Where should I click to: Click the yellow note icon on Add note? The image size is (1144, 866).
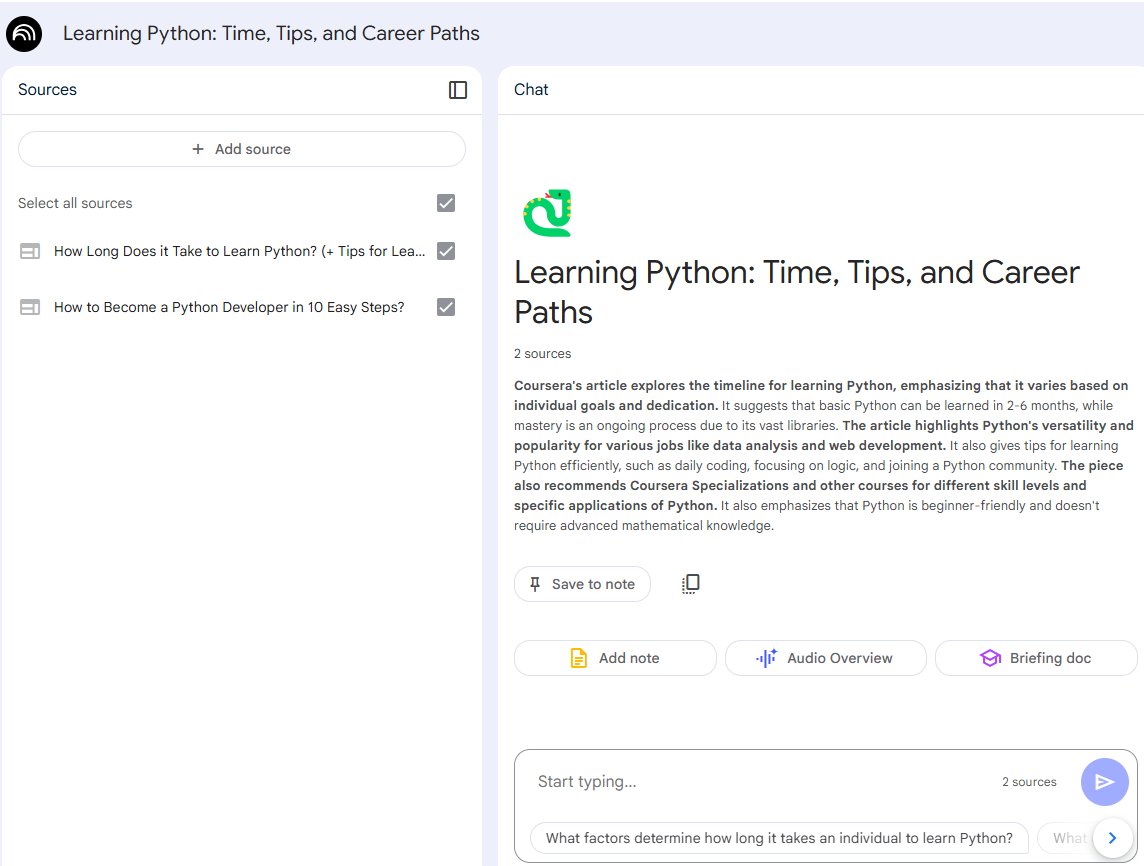pyautogui.click(x=578, y=658)
